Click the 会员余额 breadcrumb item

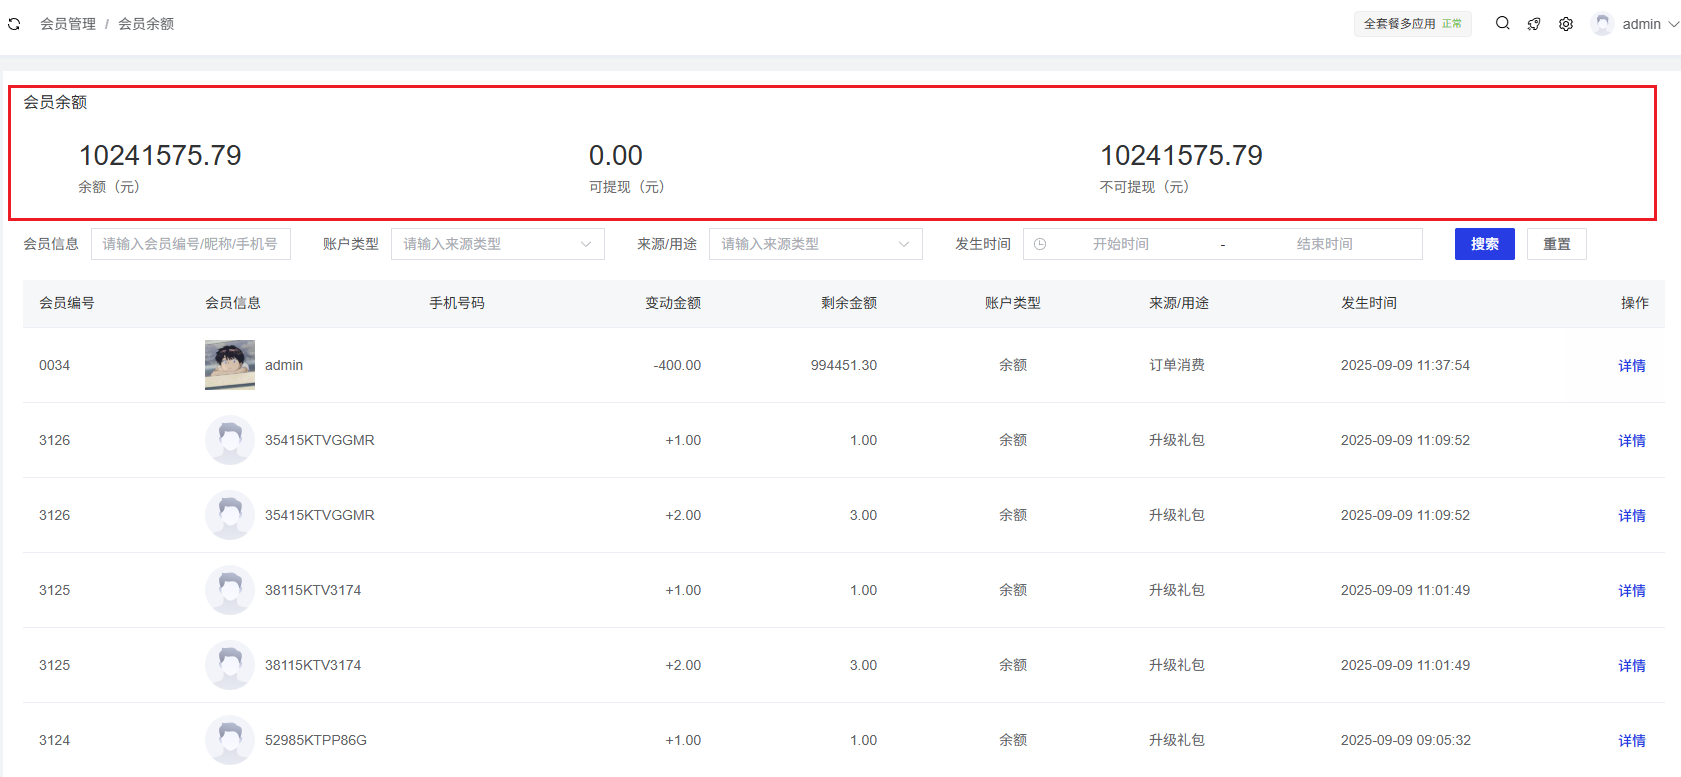[x=146, y=24]
